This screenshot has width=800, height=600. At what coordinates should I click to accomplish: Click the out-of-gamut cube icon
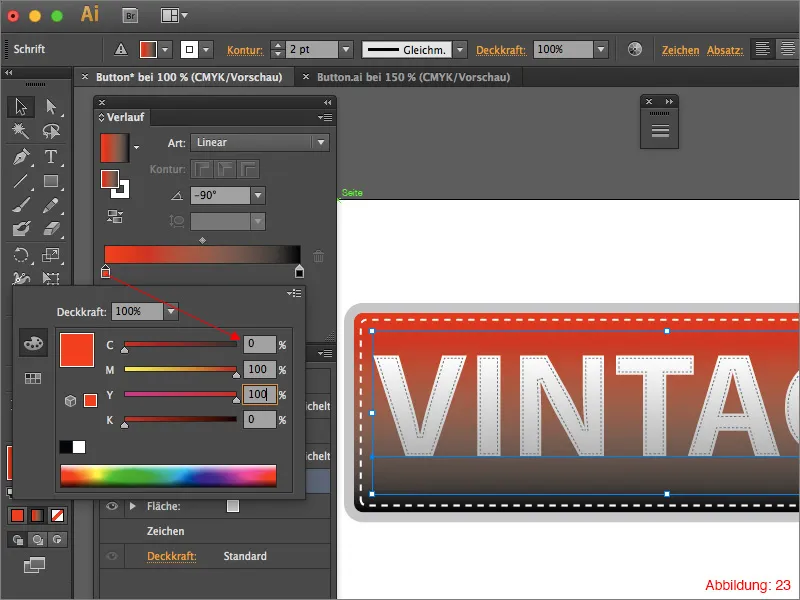pyautogui.click(x=70, y=401)
